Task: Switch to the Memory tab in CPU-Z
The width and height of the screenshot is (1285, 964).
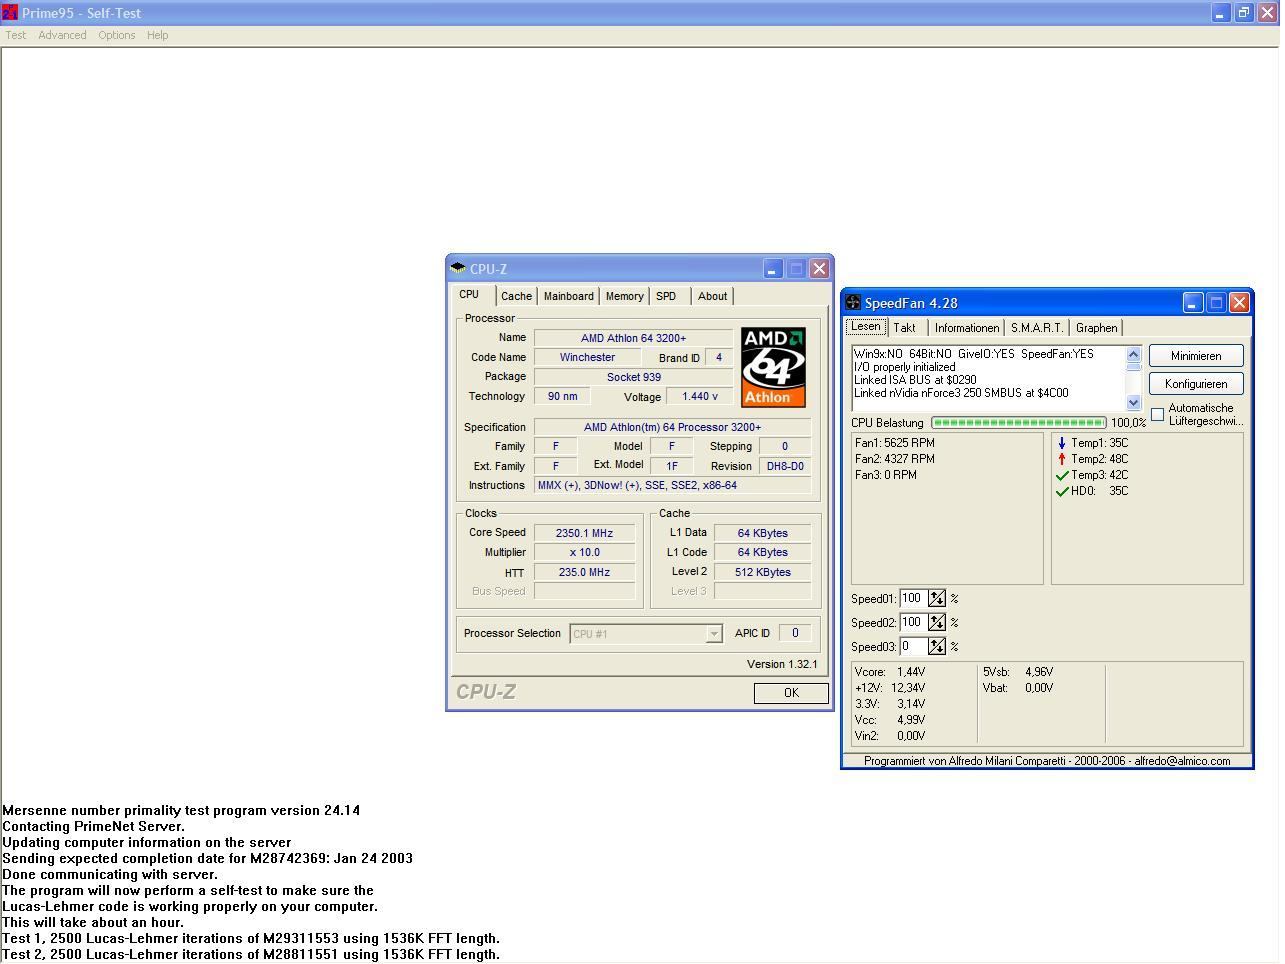Action: pyautogui.click(x=624, y=296)
